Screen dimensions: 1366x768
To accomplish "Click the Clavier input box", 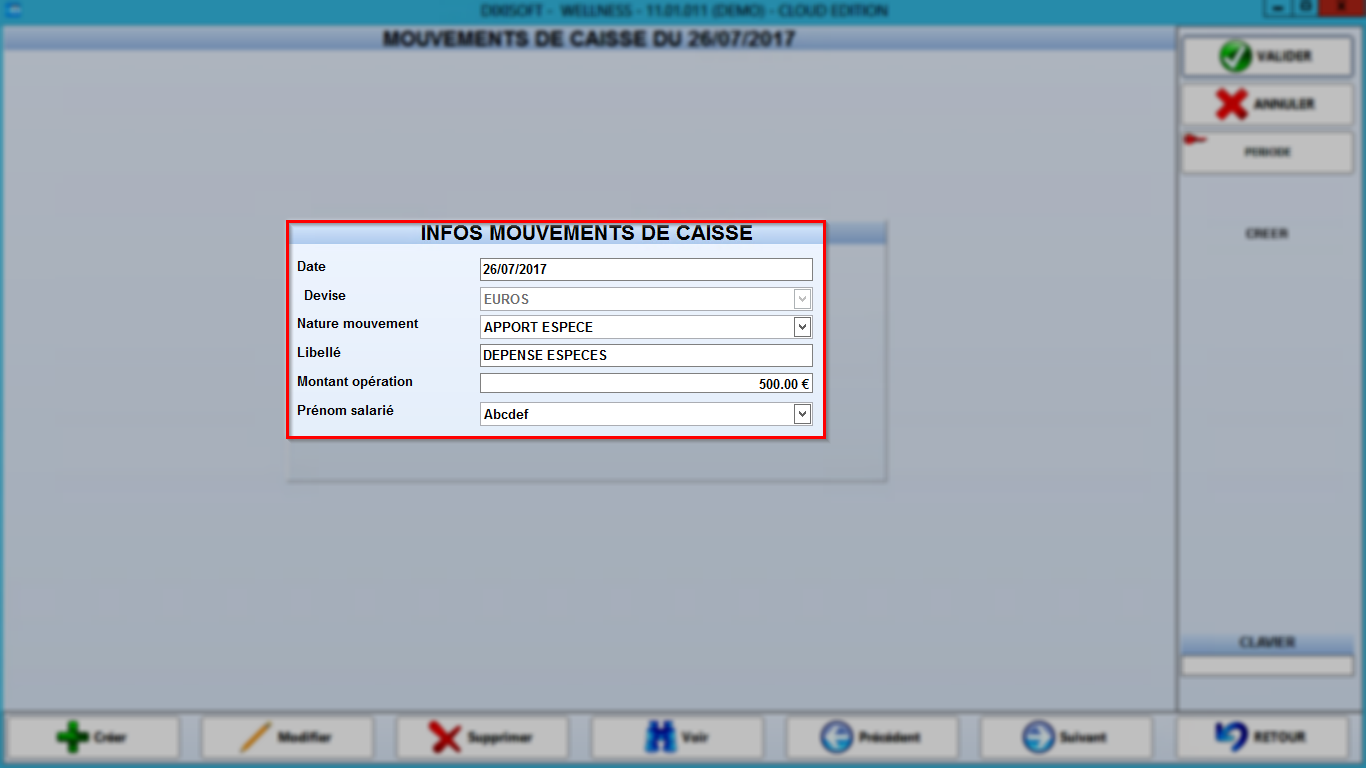I will pos(1267,666).
